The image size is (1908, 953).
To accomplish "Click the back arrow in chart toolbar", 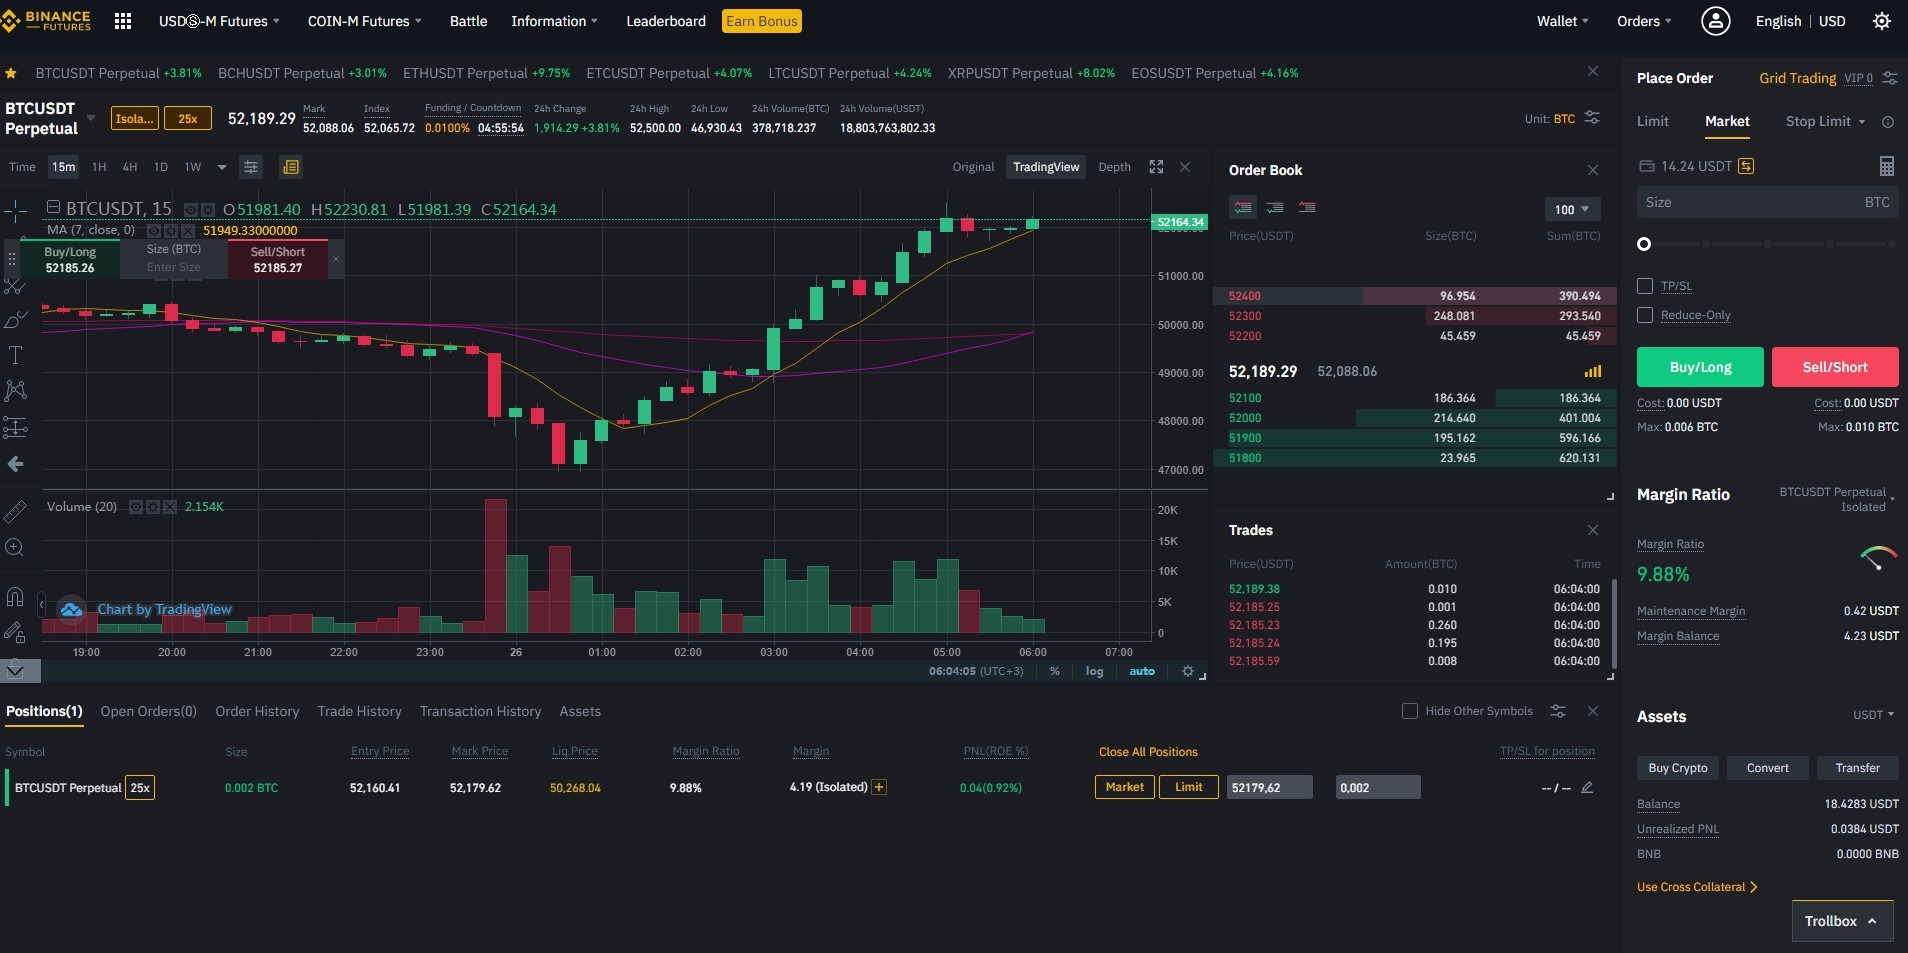I will point(15,464).
